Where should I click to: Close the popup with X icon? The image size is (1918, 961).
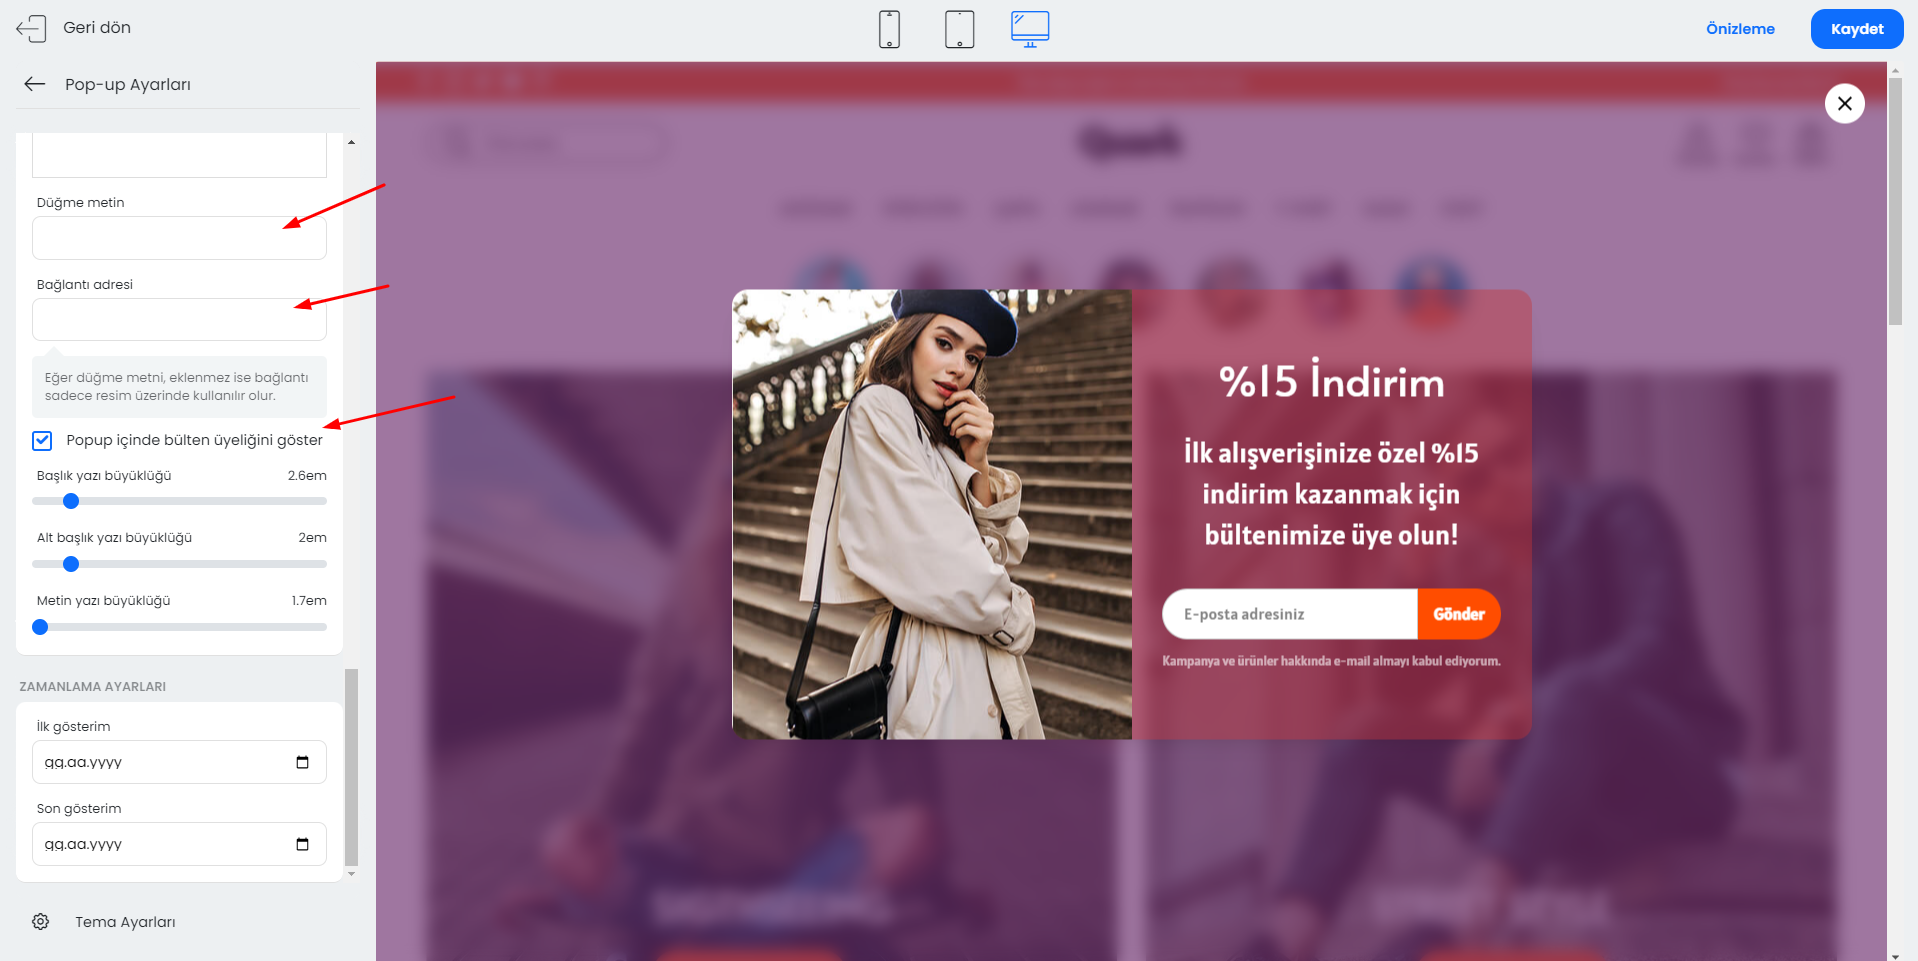click(x=1844, y=103)
